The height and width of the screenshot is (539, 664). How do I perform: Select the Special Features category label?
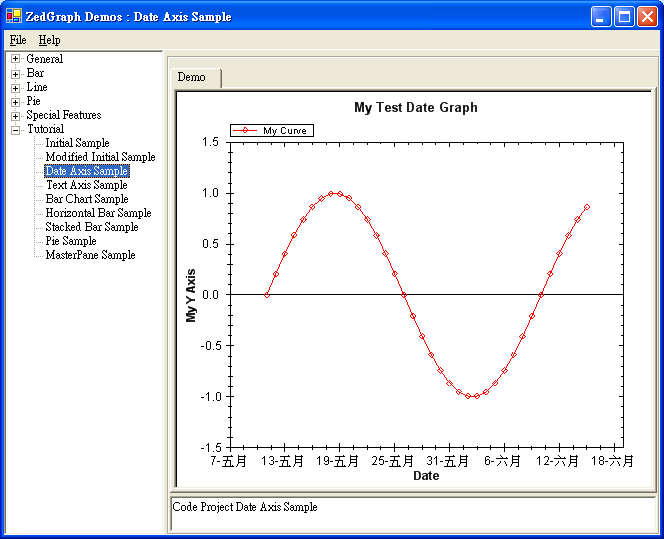(x=64, y=115)
